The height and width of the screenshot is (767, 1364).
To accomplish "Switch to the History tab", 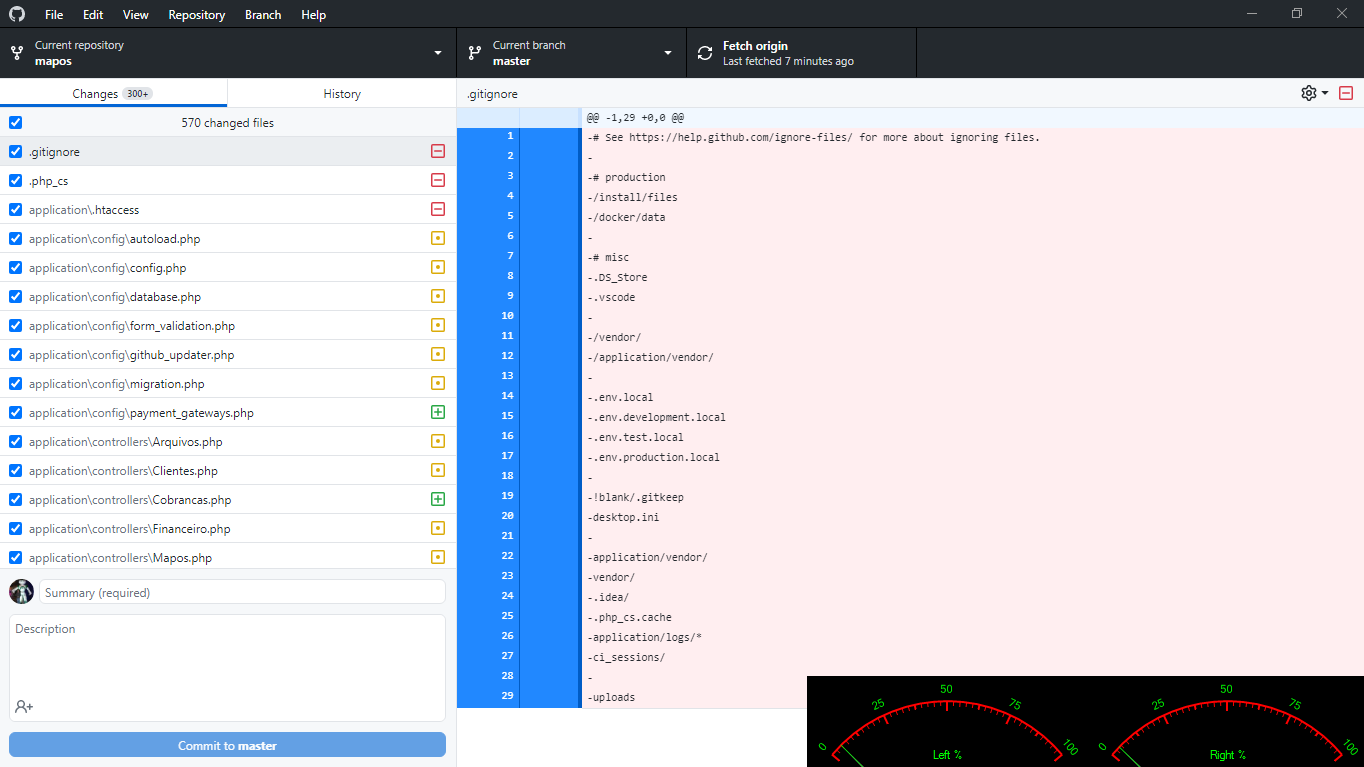I will 341,93.
